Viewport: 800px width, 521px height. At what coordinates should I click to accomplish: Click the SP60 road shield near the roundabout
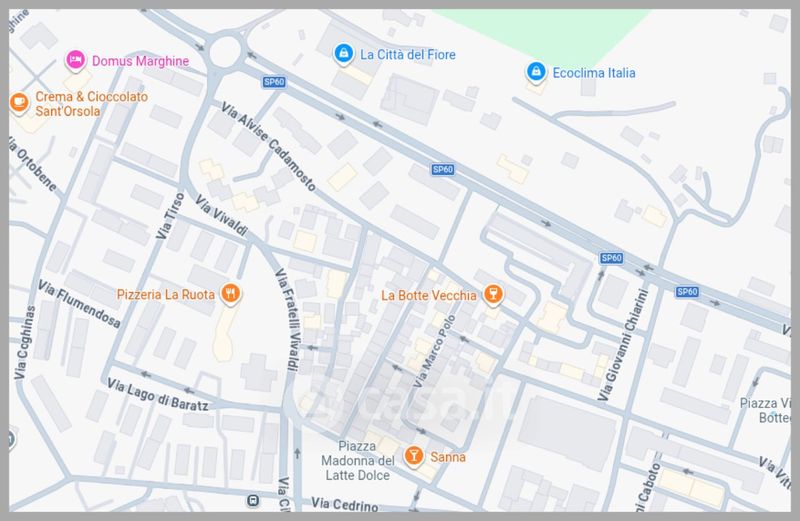[x=274, y=82]
